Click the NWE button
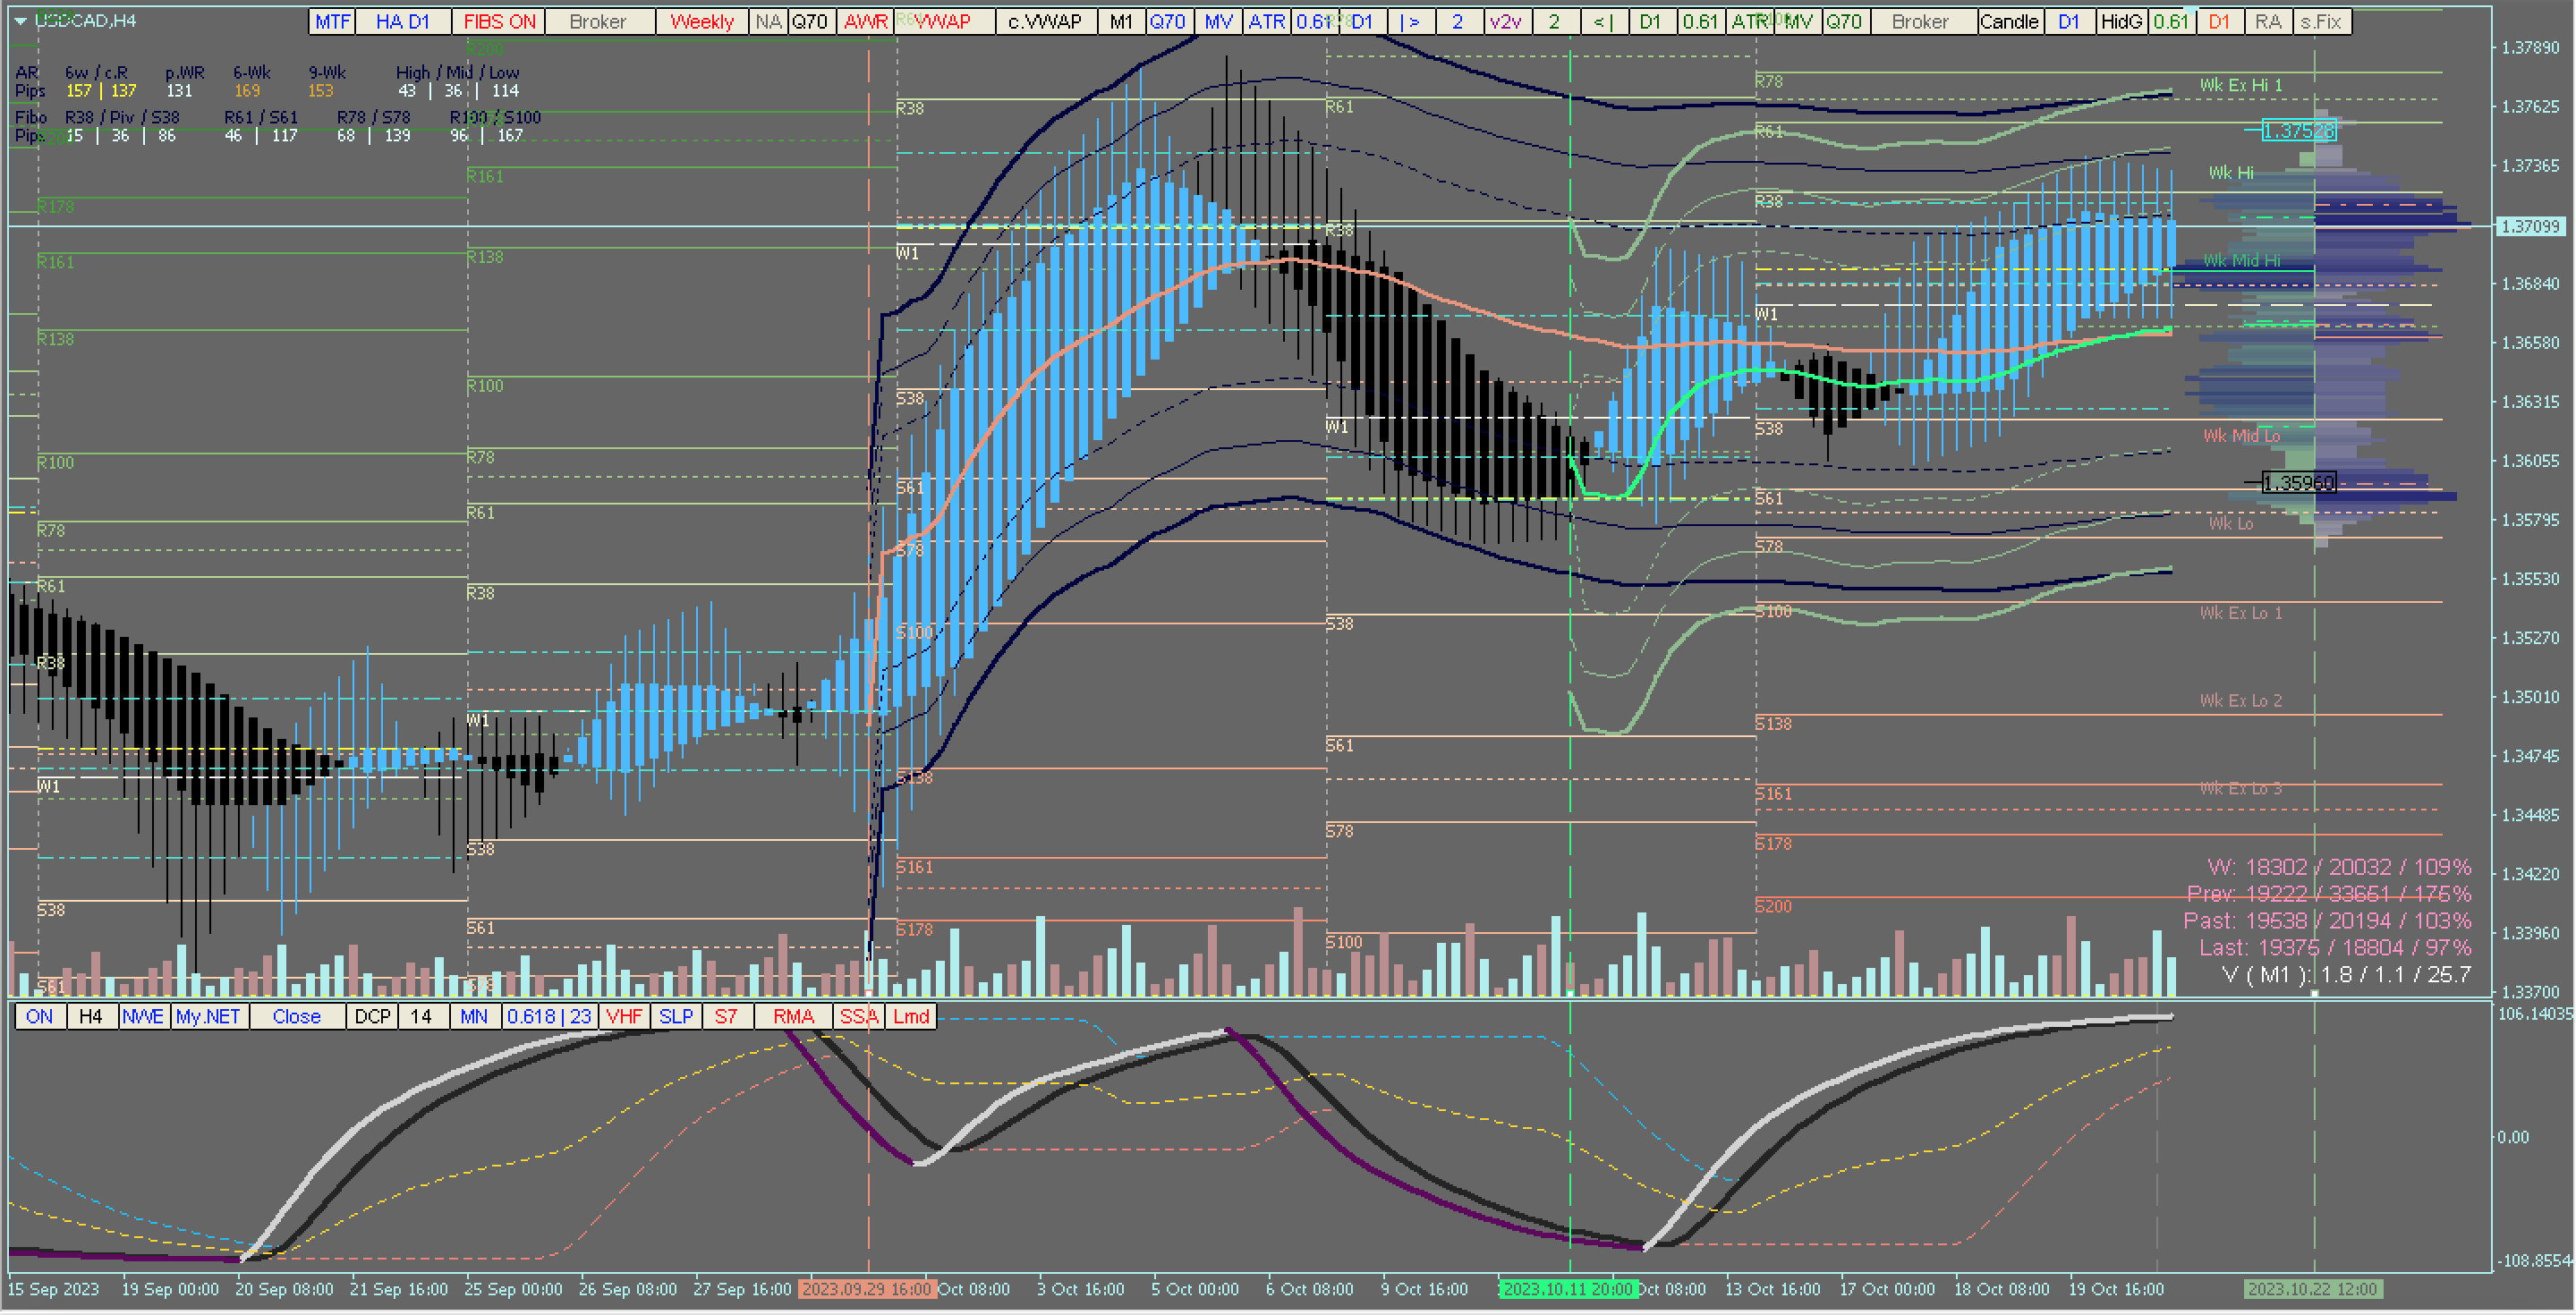2576x1315 pixels. (143, 1017)
